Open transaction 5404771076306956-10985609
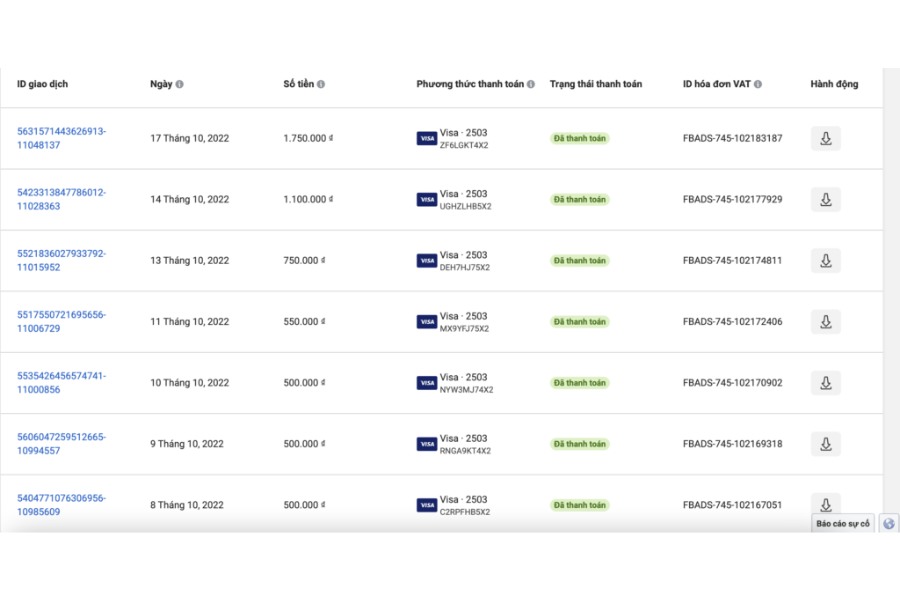Screen dimensions: 900x600 [61, 505]
